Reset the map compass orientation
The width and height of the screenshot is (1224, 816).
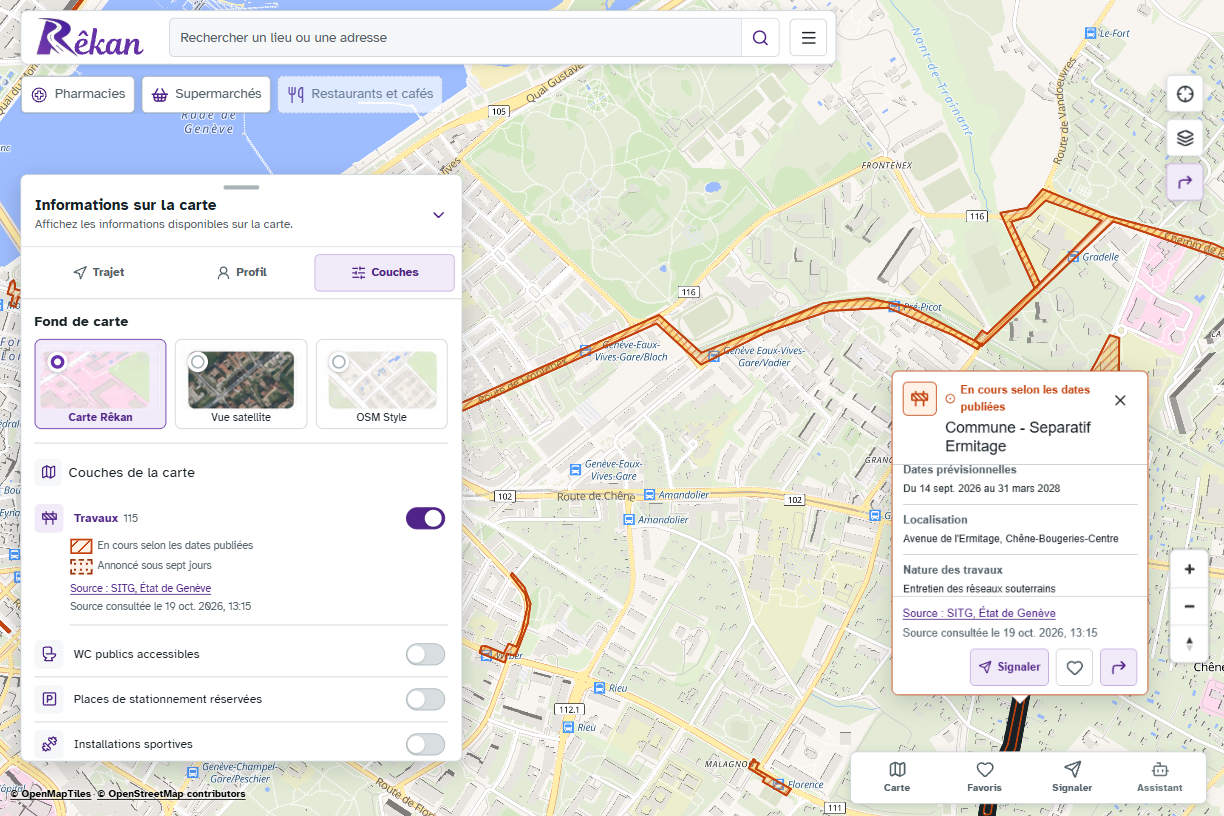[1189, 643]
